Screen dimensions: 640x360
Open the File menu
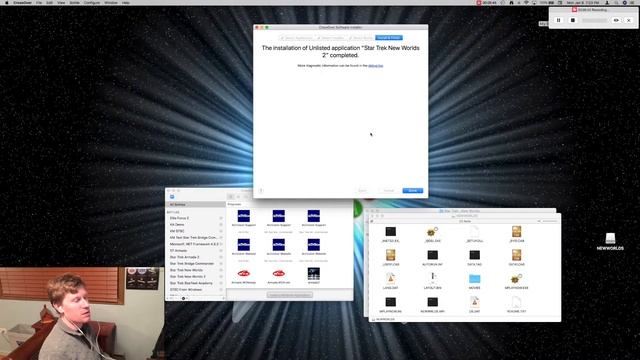coord(39,2)
